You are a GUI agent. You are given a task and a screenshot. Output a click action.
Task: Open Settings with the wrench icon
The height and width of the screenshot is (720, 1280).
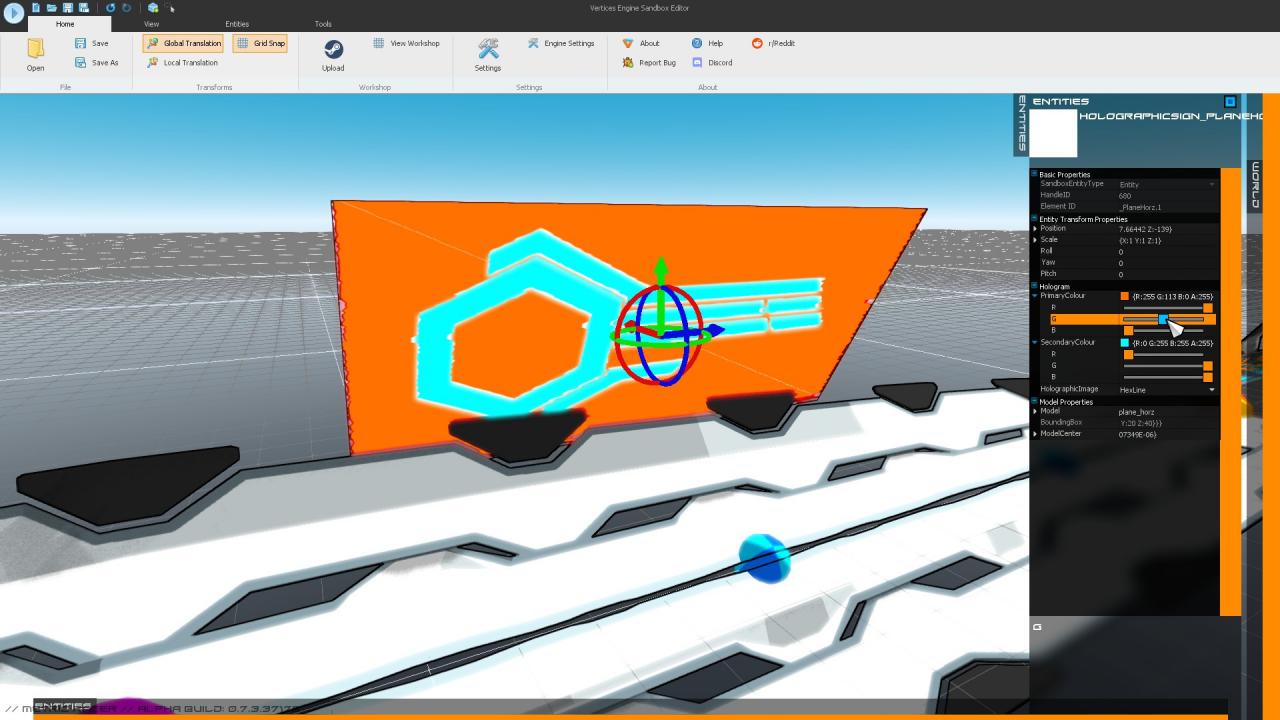point(488,49)
